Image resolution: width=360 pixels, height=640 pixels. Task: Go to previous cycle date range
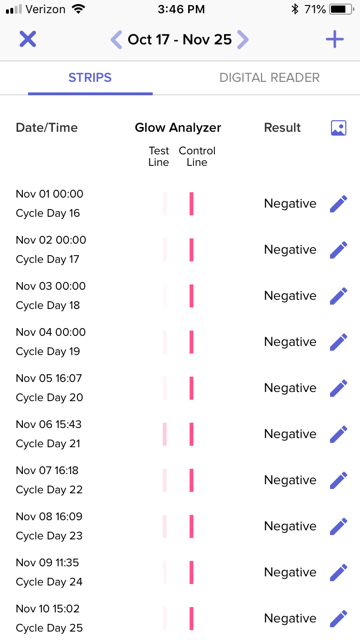pos(116,40)
